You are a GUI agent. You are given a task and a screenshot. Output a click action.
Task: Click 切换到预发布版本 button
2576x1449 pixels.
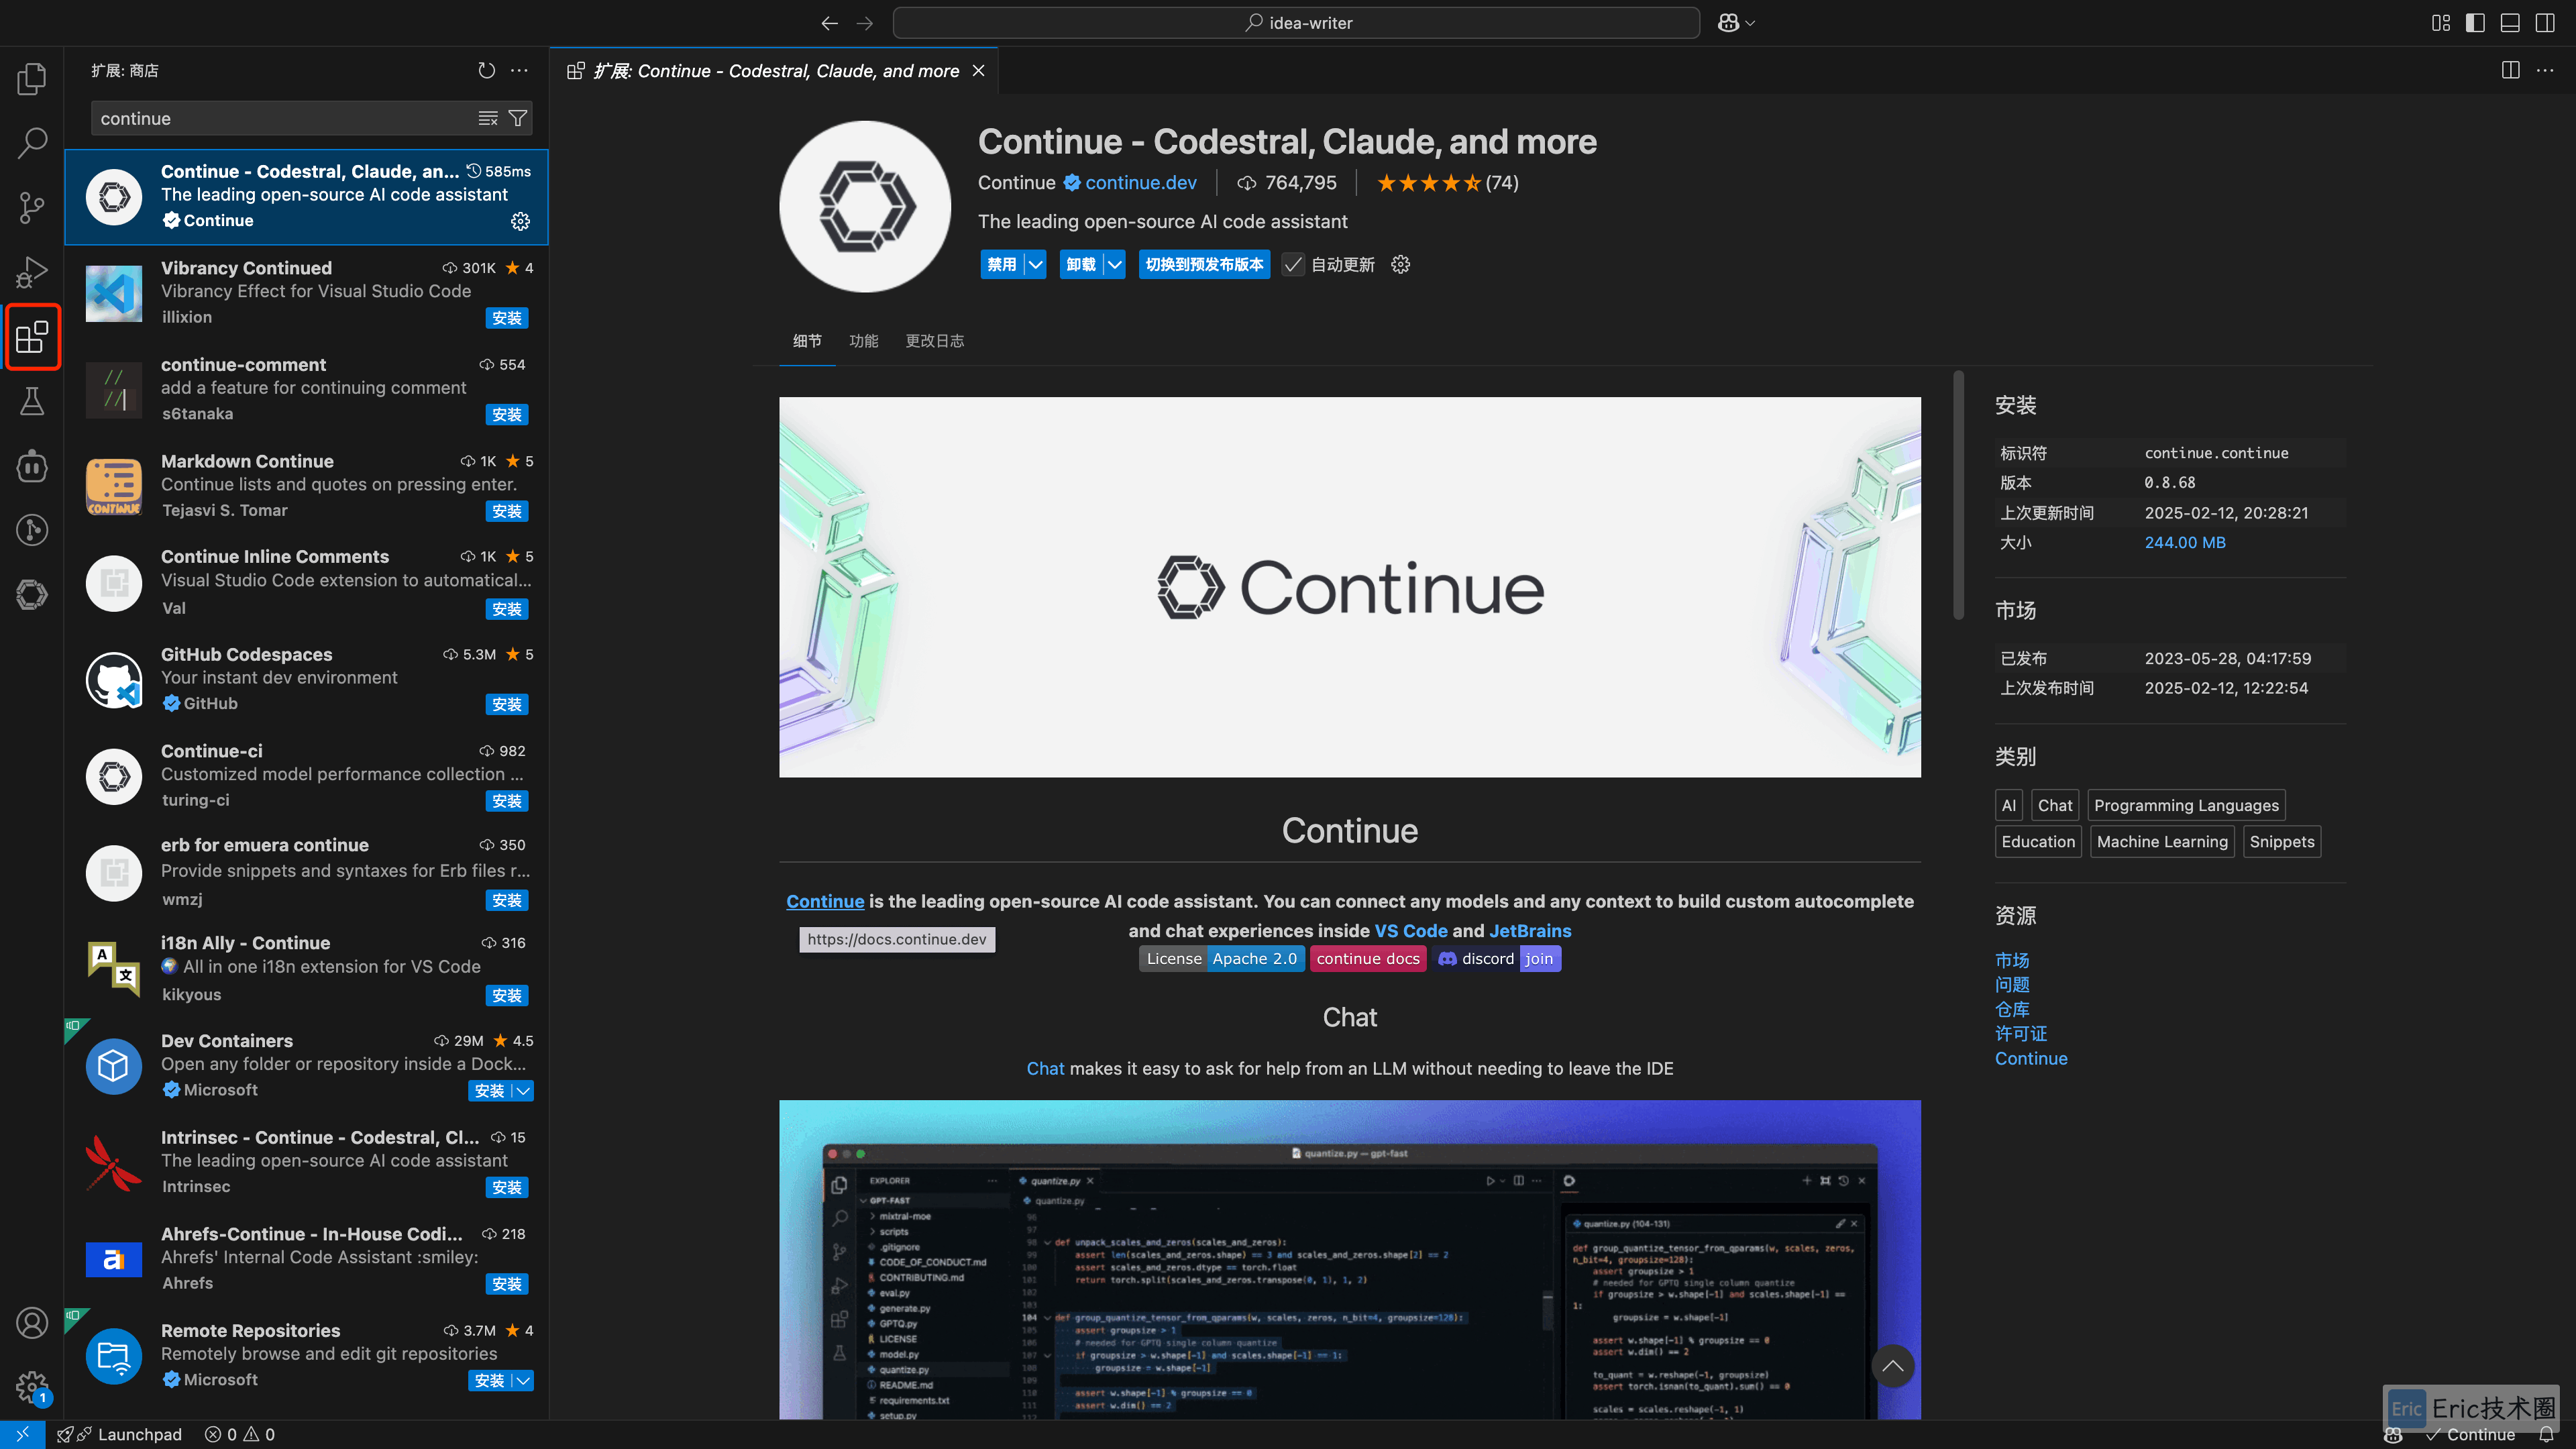pos(1204,264)
